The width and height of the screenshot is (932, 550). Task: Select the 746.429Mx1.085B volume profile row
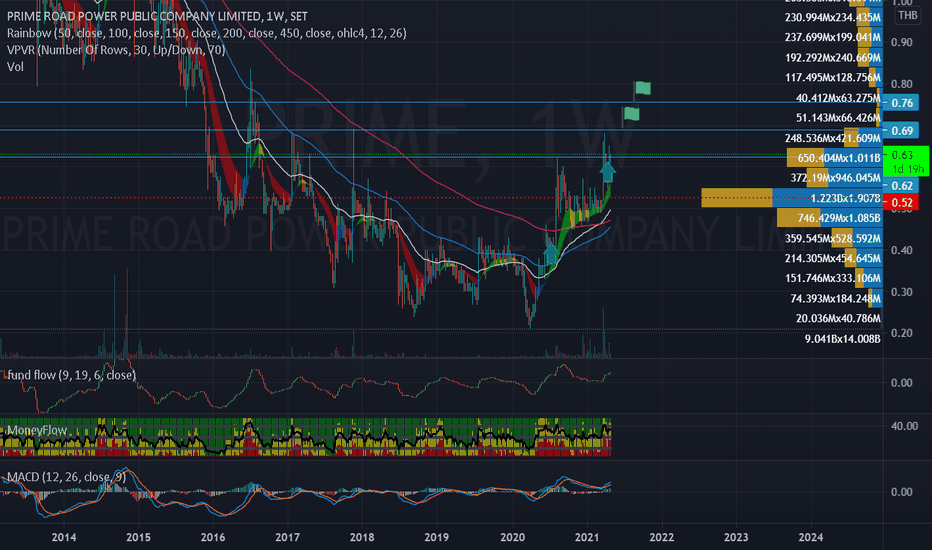(830, 218)
